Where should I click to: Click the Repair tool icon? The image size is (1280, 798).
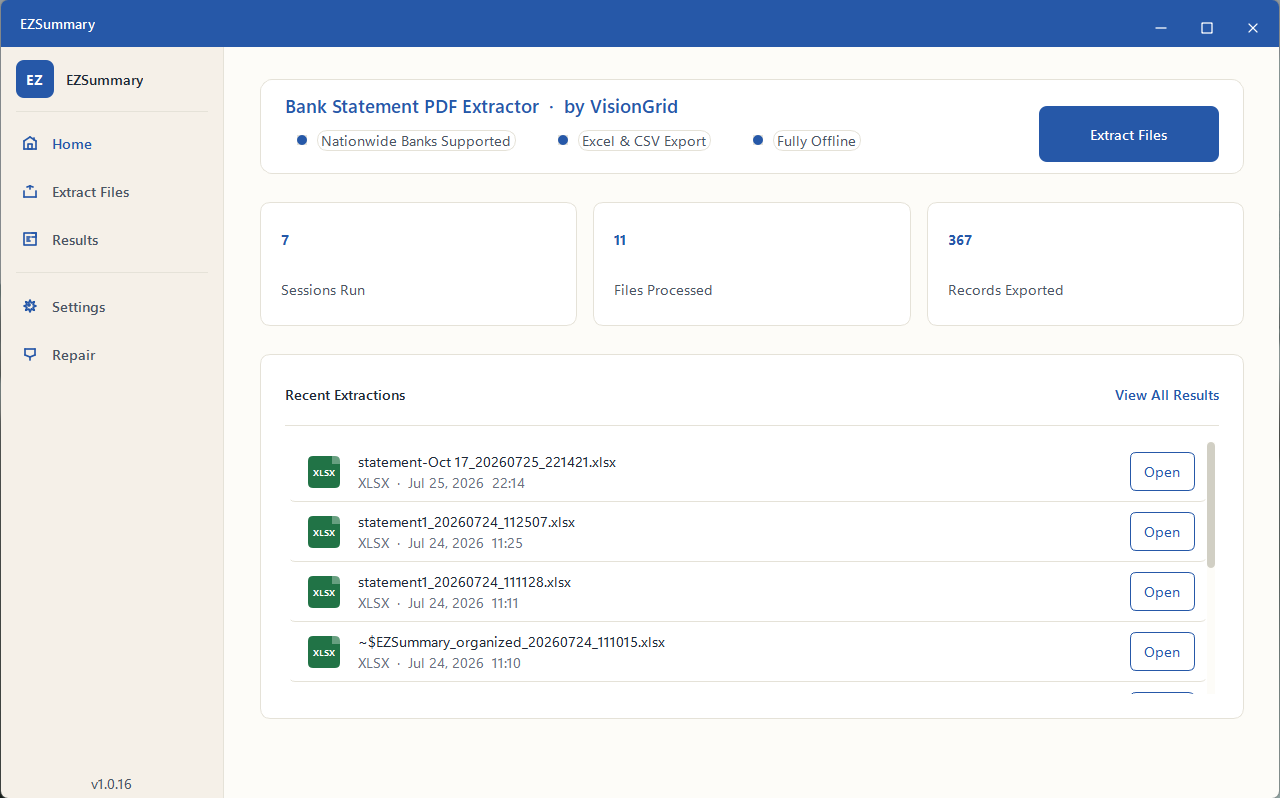[x=31, y=355]
